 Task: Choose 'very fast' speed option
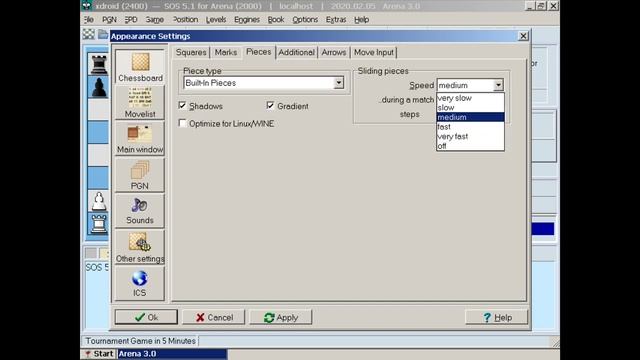point(470,136)
